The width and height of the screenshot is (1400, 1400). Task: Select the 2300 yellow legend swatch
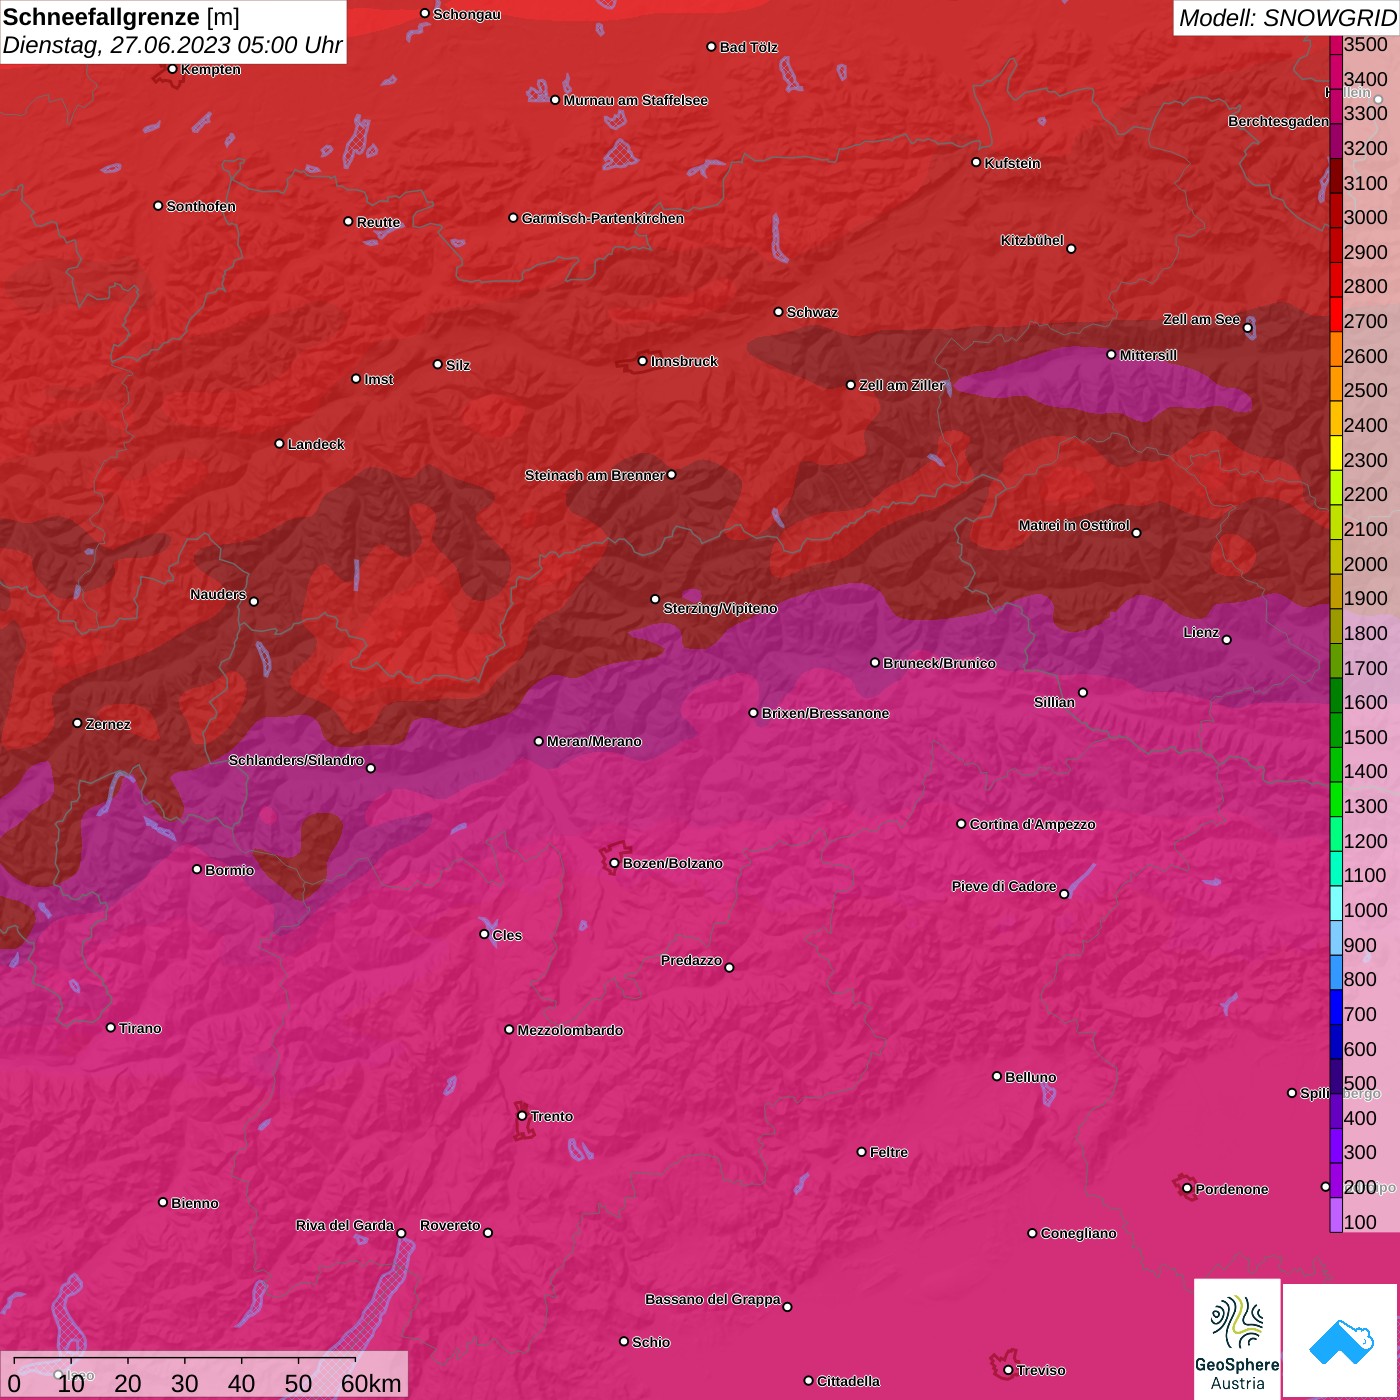point(1335,452)
